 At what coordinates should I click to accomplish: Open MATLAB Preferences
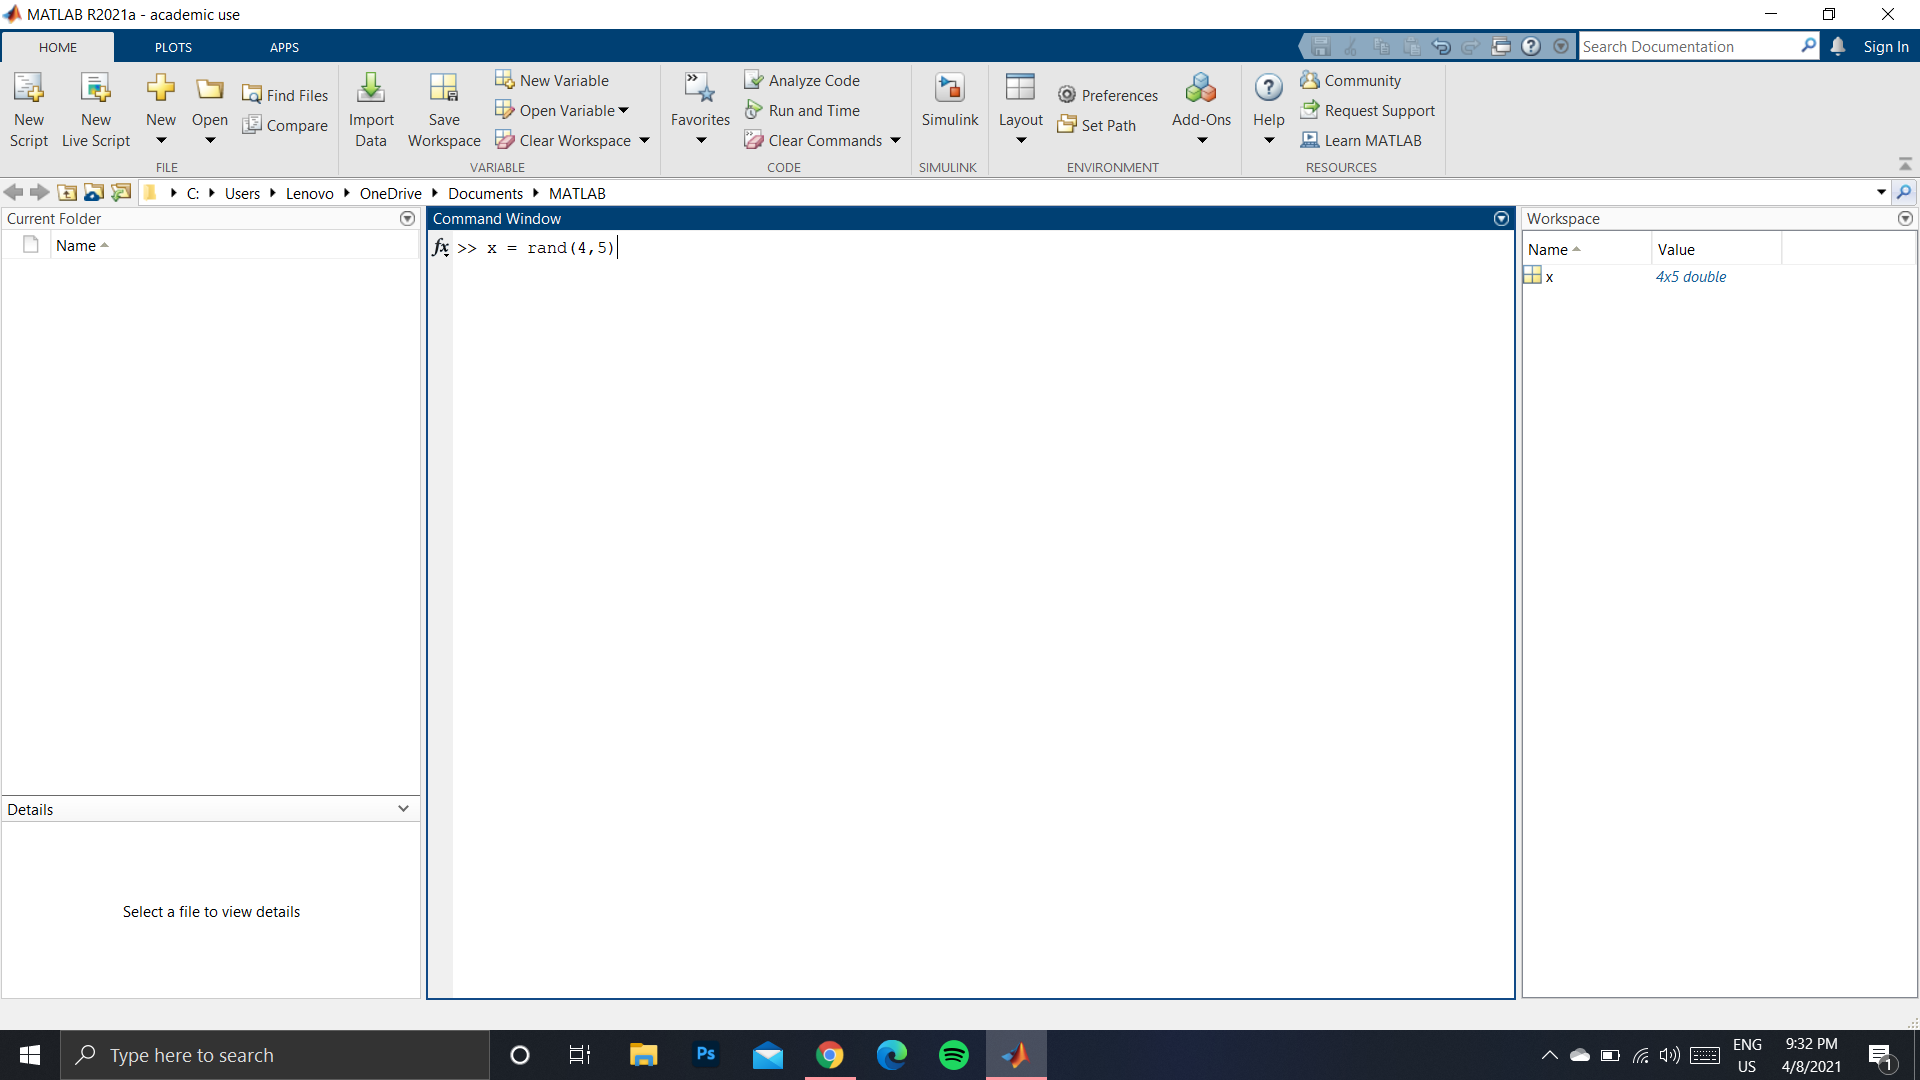point(1107,94)
